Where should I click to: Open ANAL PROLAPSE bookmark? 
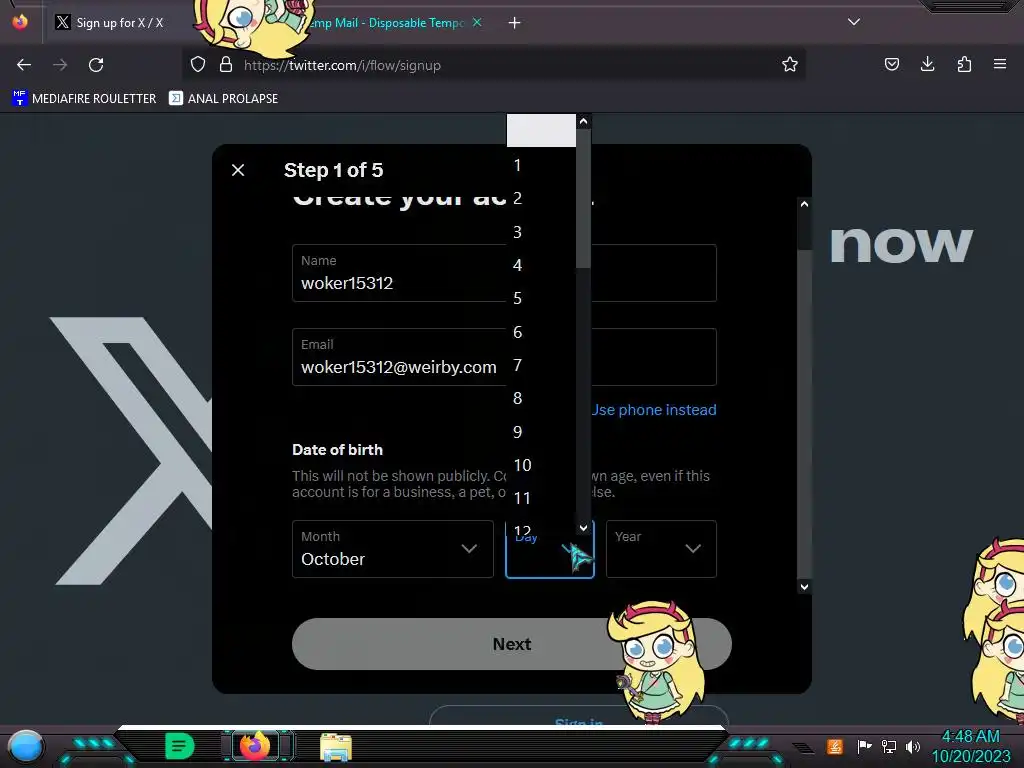point(223,99)
